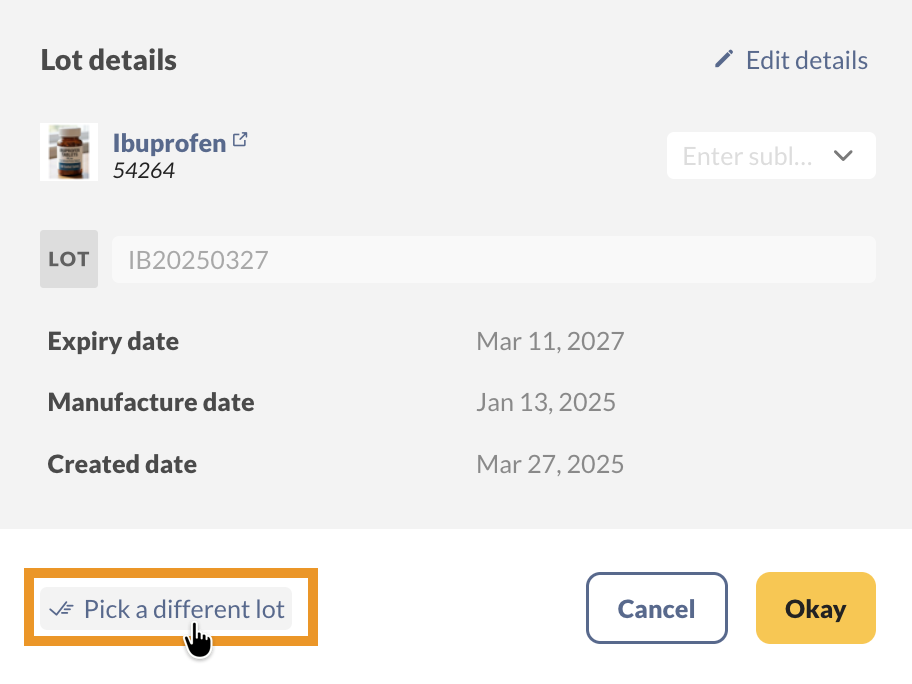Screen dimensions: 912x684
Task: Click the Expiry date value Mar 11, 2027
Action: [x=550, y=341]
